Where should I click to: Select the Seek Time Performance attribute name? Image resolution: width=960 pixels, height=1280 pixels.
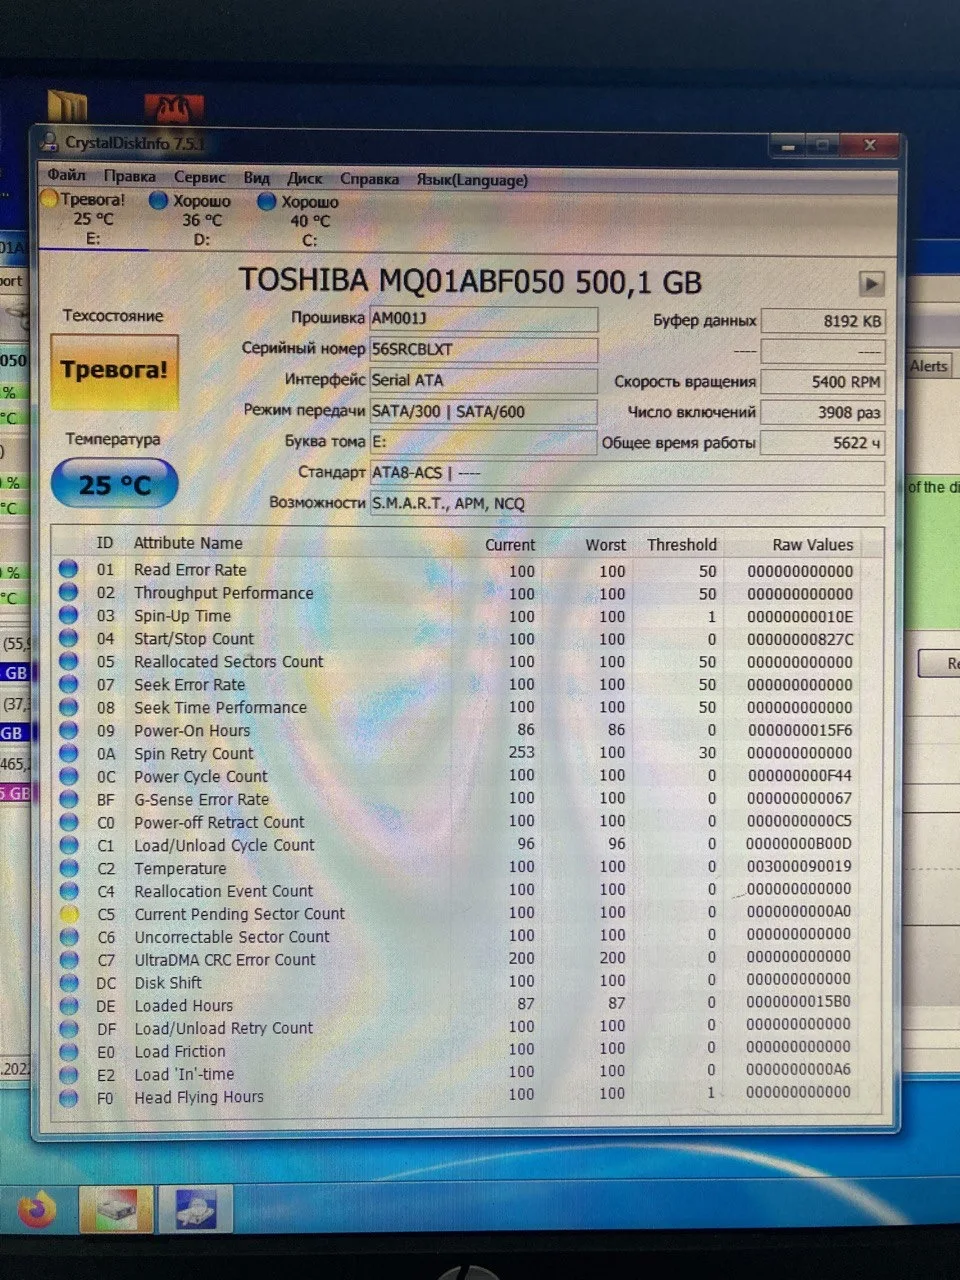point(220,707)
